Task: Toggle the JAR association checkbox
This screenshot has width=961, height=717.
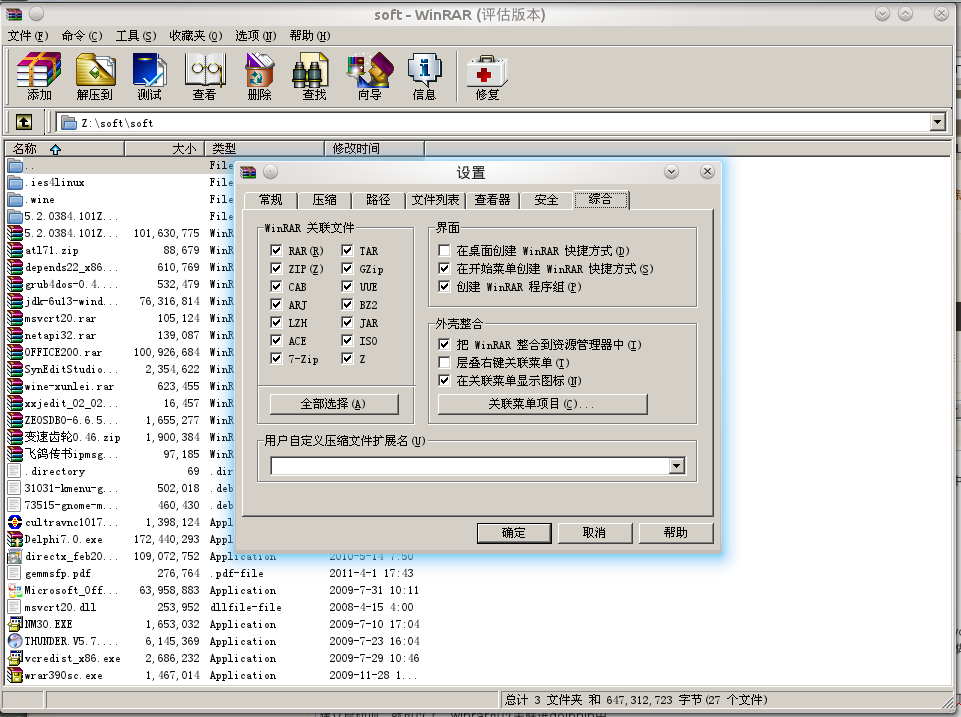Action: 347,322
